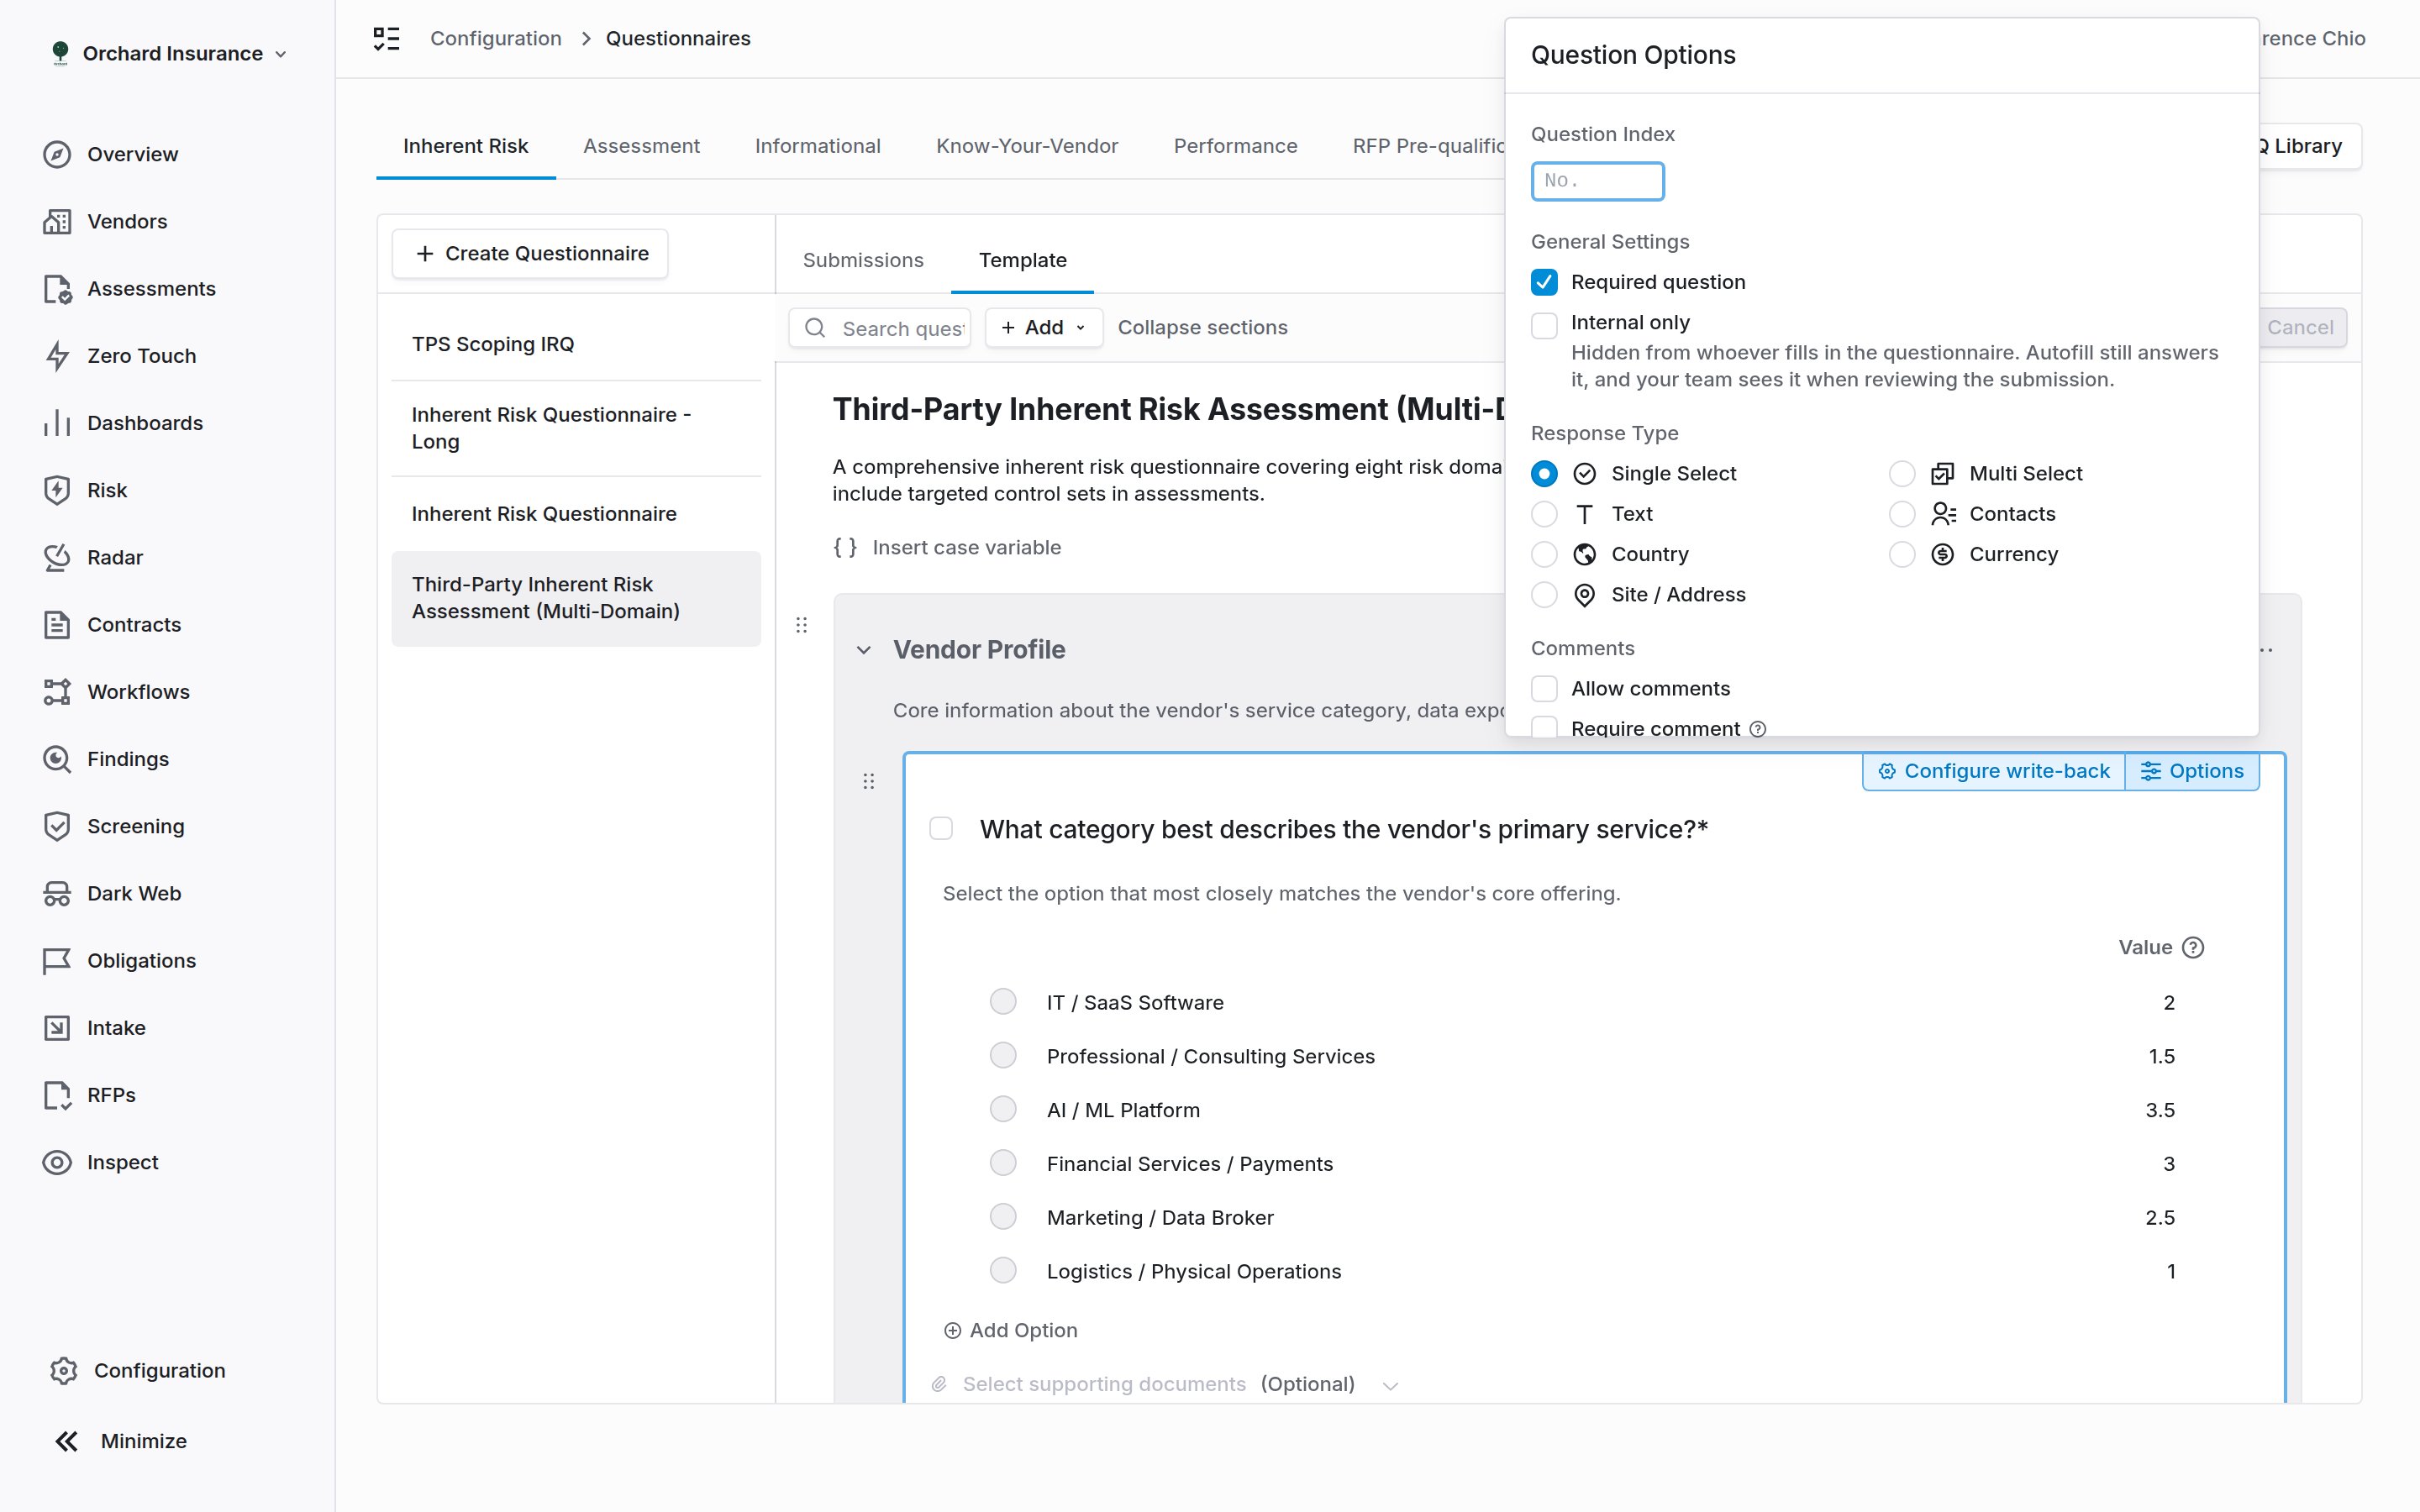The image size is (2420, 1512).
Task: Toggle the checklist menu icon in header
Action: coord(386,38)
